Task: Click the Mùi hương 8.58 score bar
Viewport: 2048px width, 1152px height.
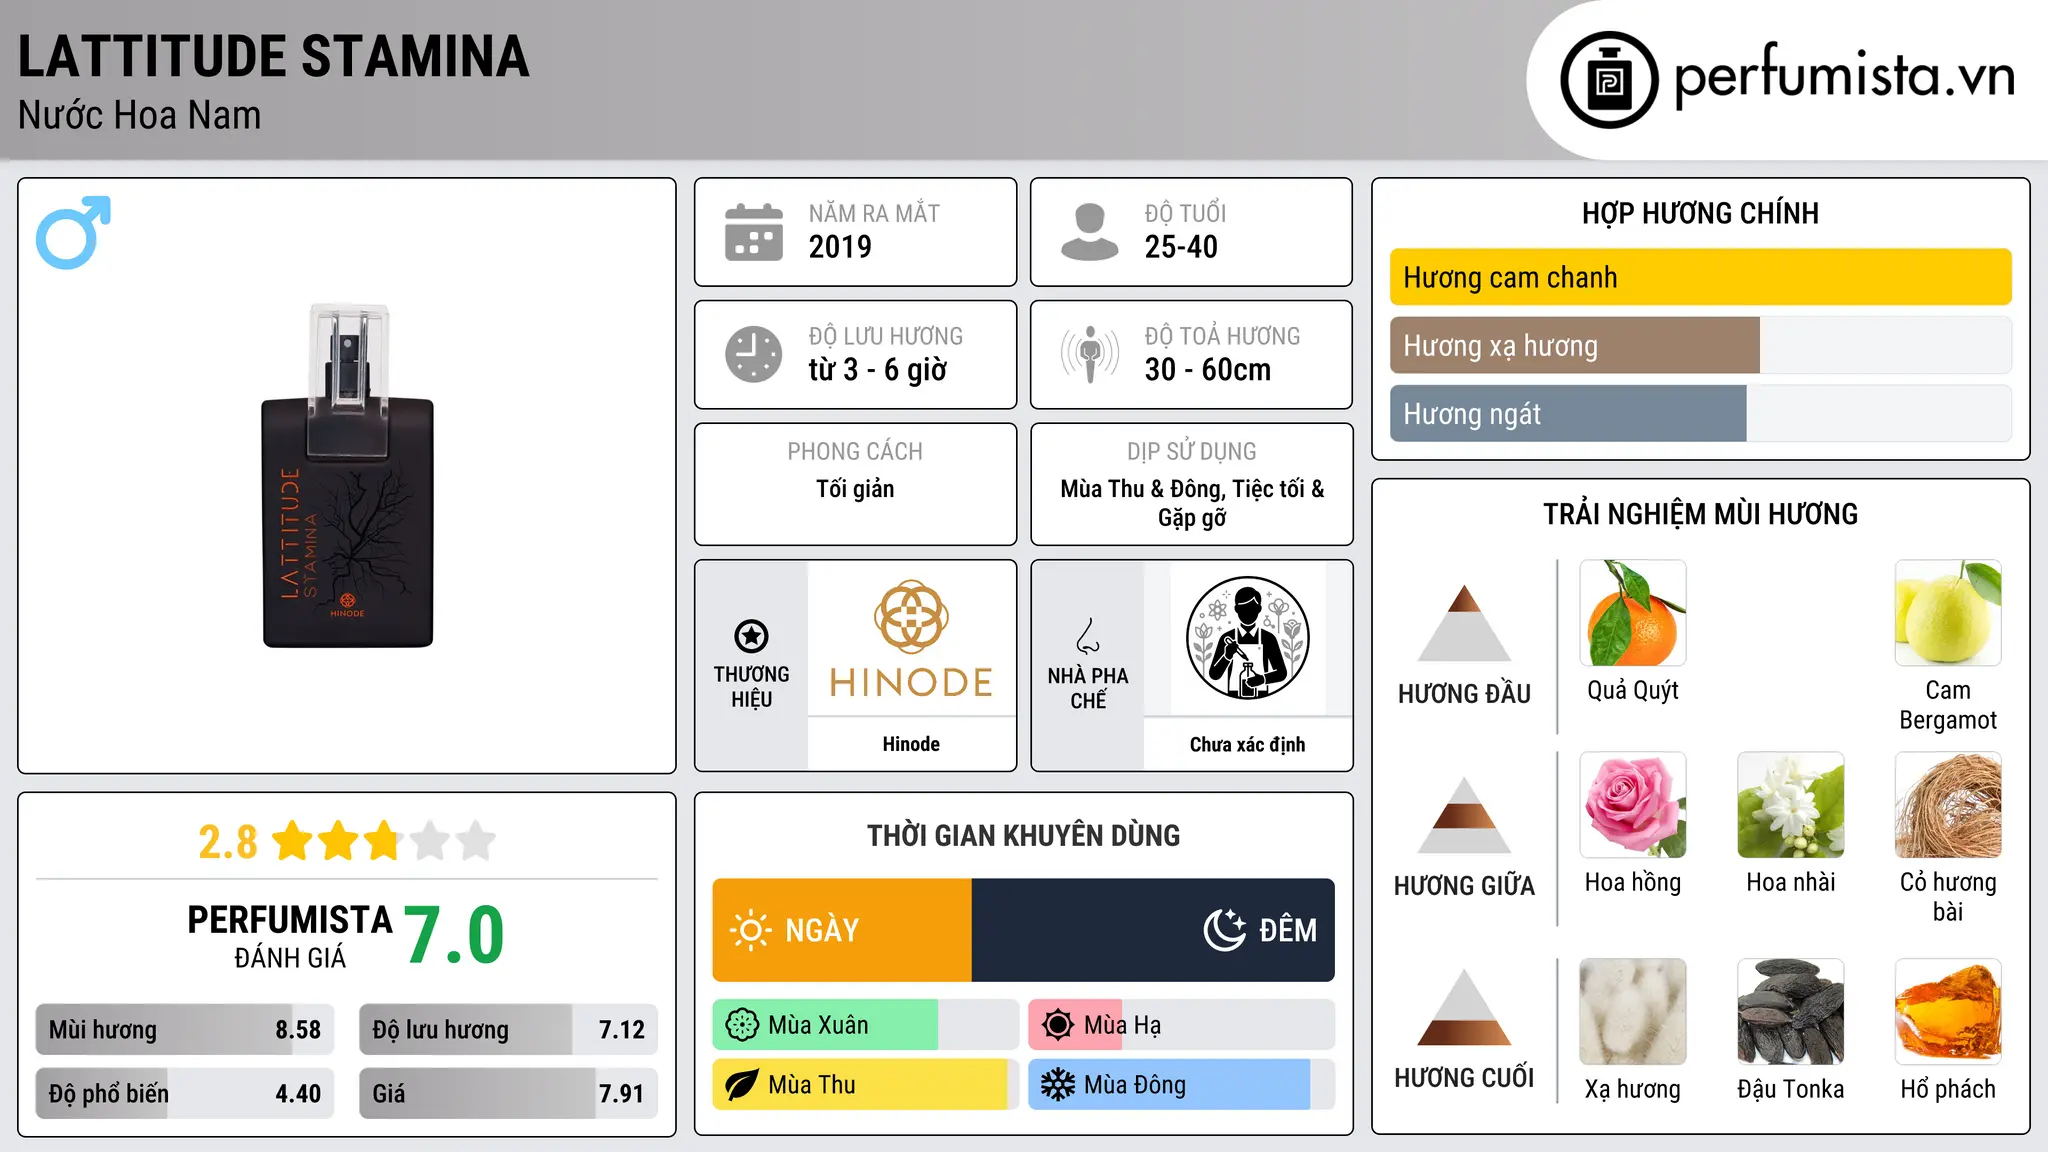Action: pyautogui.click(x=185, y=1029)
